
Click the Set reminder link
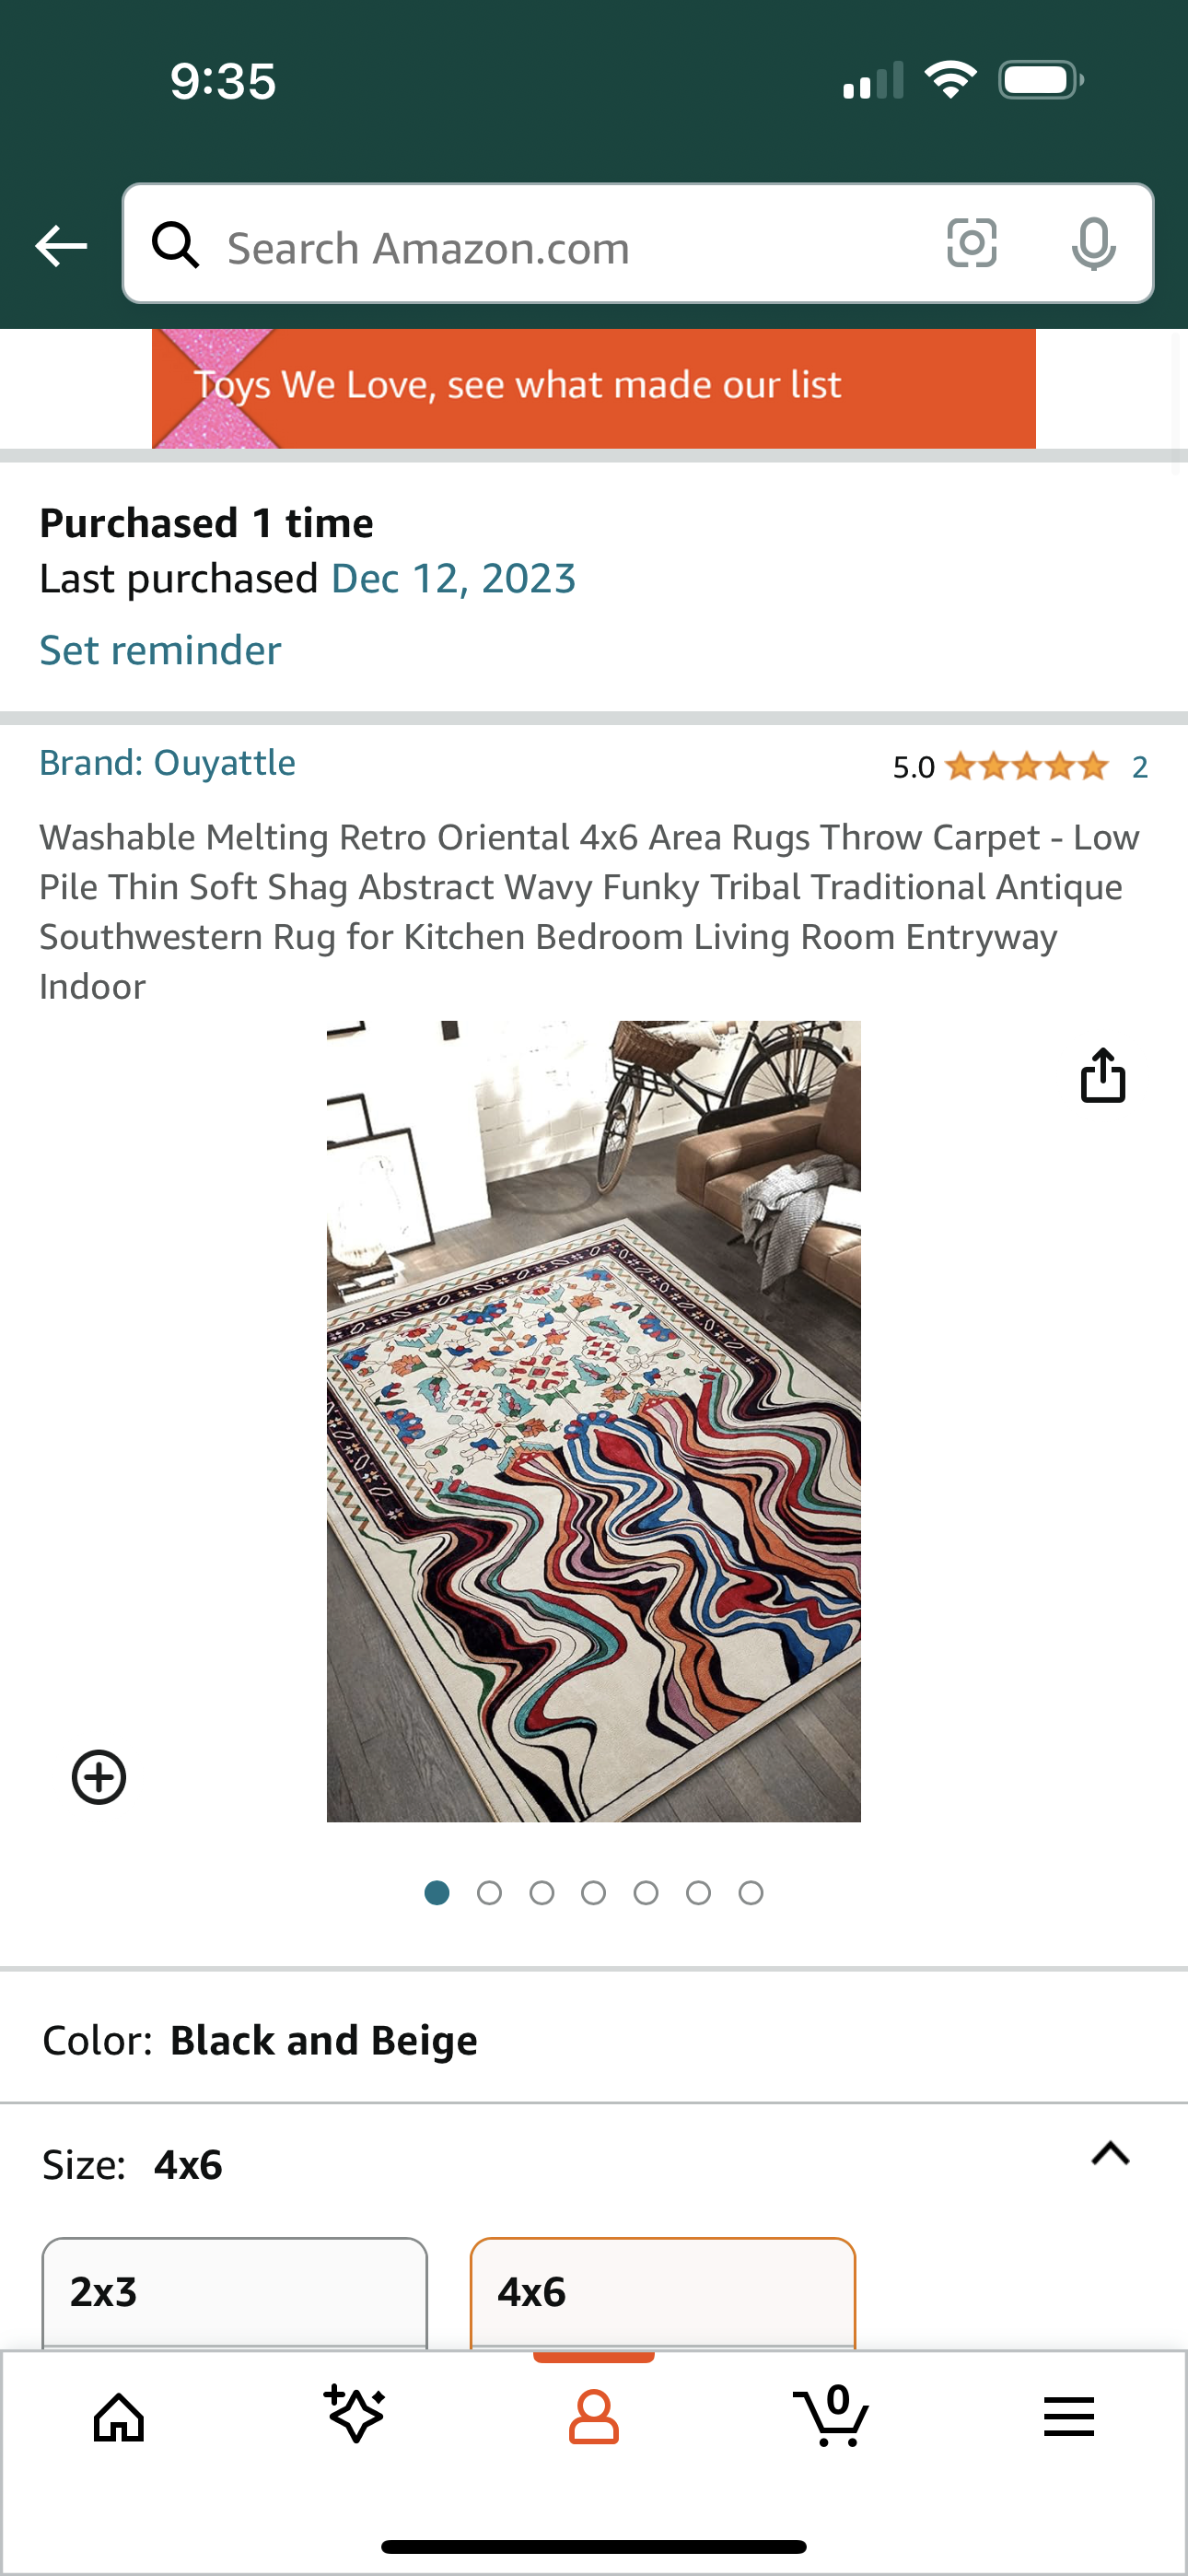pyautogui.click(x=160, y=650)
